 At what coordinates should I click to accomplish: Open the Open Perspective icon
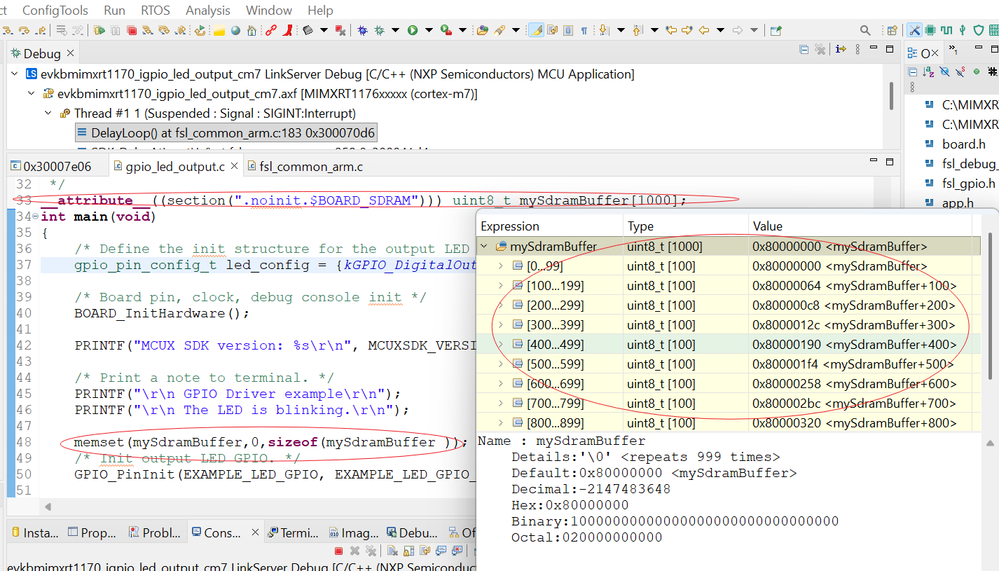pos(892,30)
